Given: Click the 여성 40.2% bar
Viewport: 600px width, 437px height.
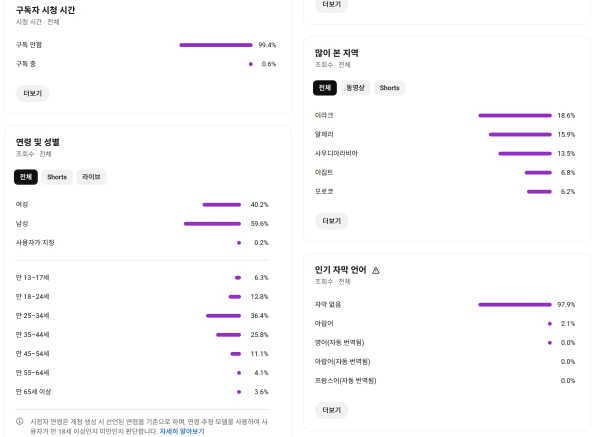Looking at the screenshot, I should coord(222,204).
